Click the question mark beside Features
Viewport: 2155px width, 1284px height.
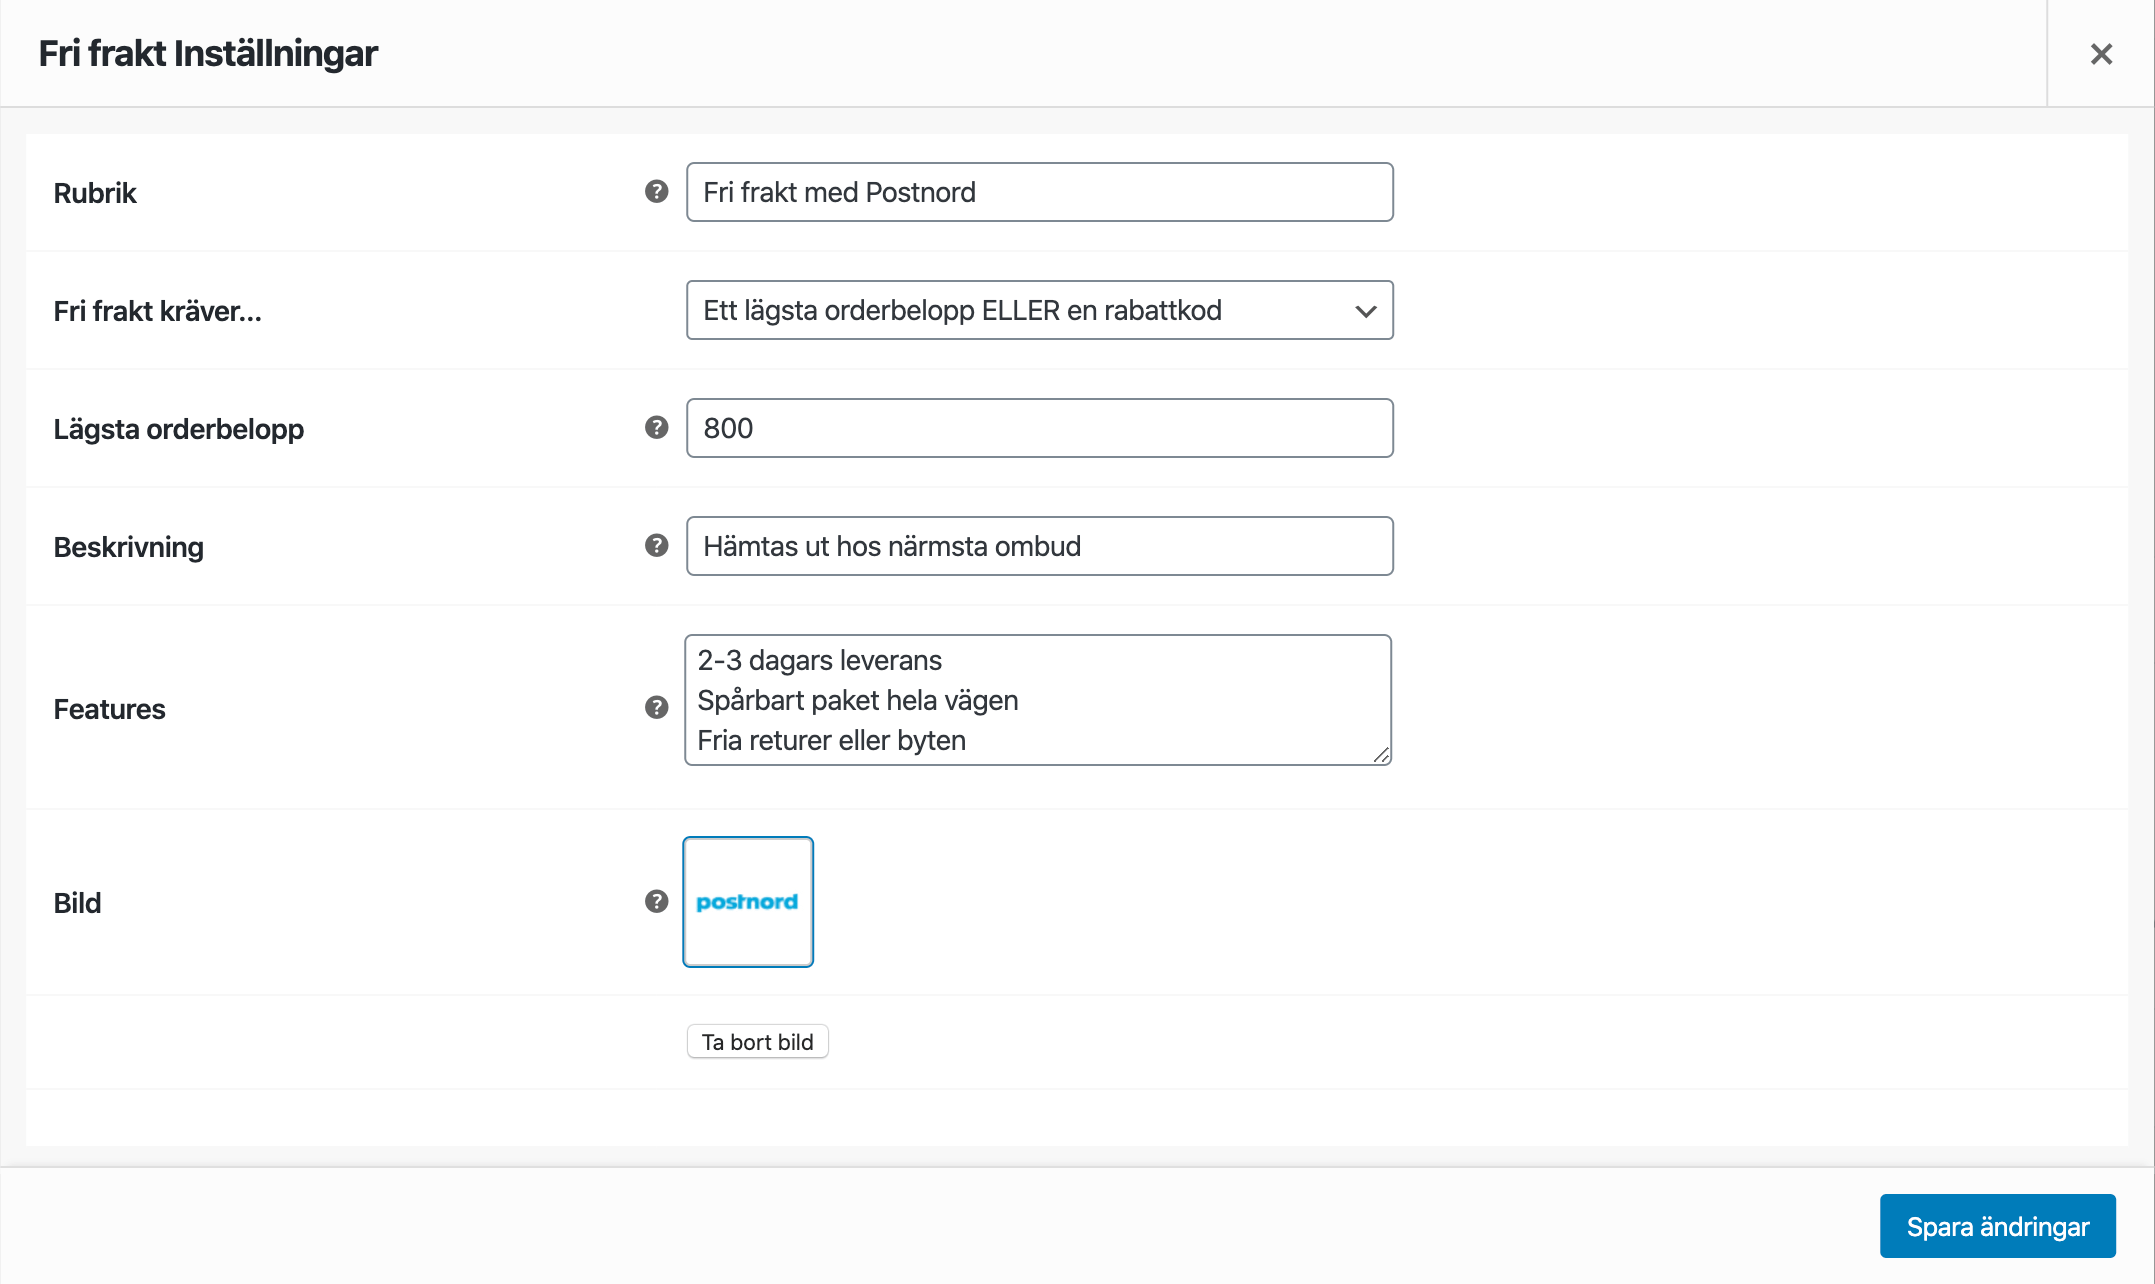[x=656, y=707]
